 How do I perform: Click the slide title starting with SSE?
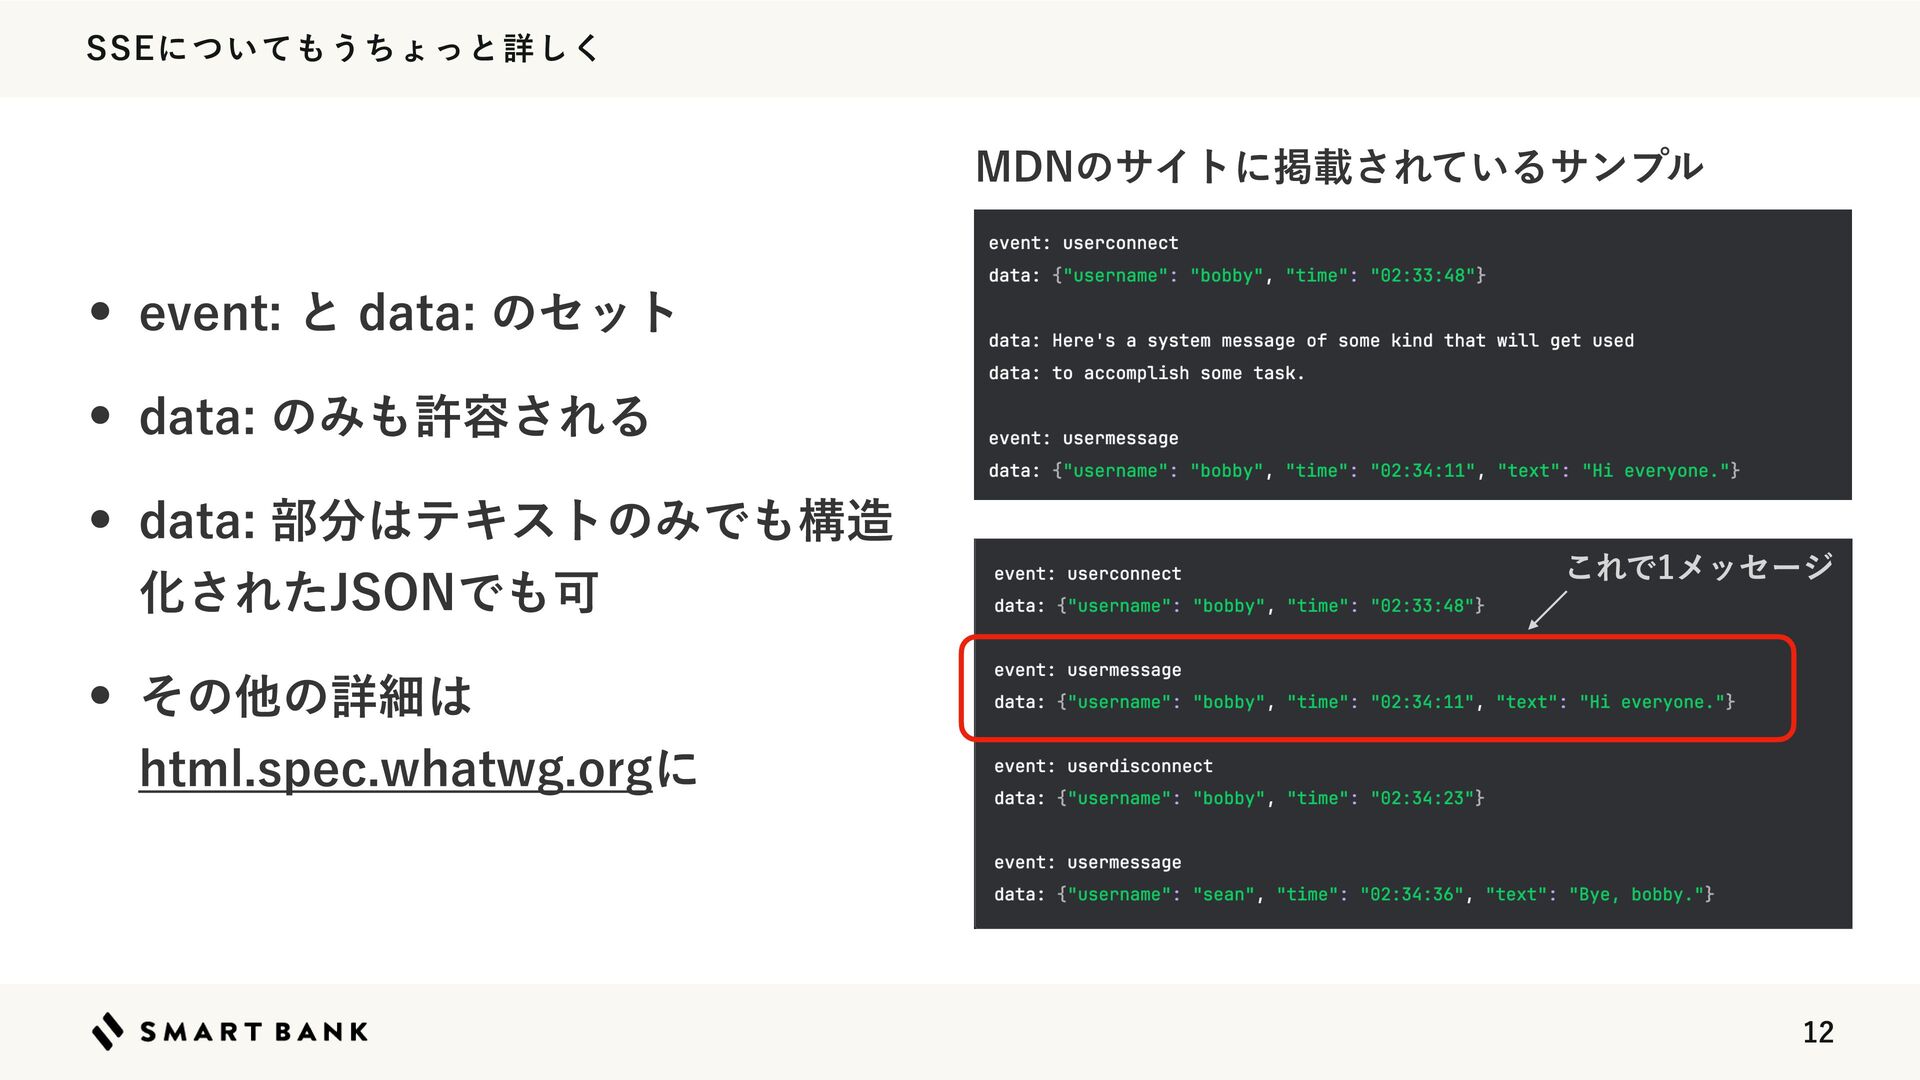pos(343,48)
